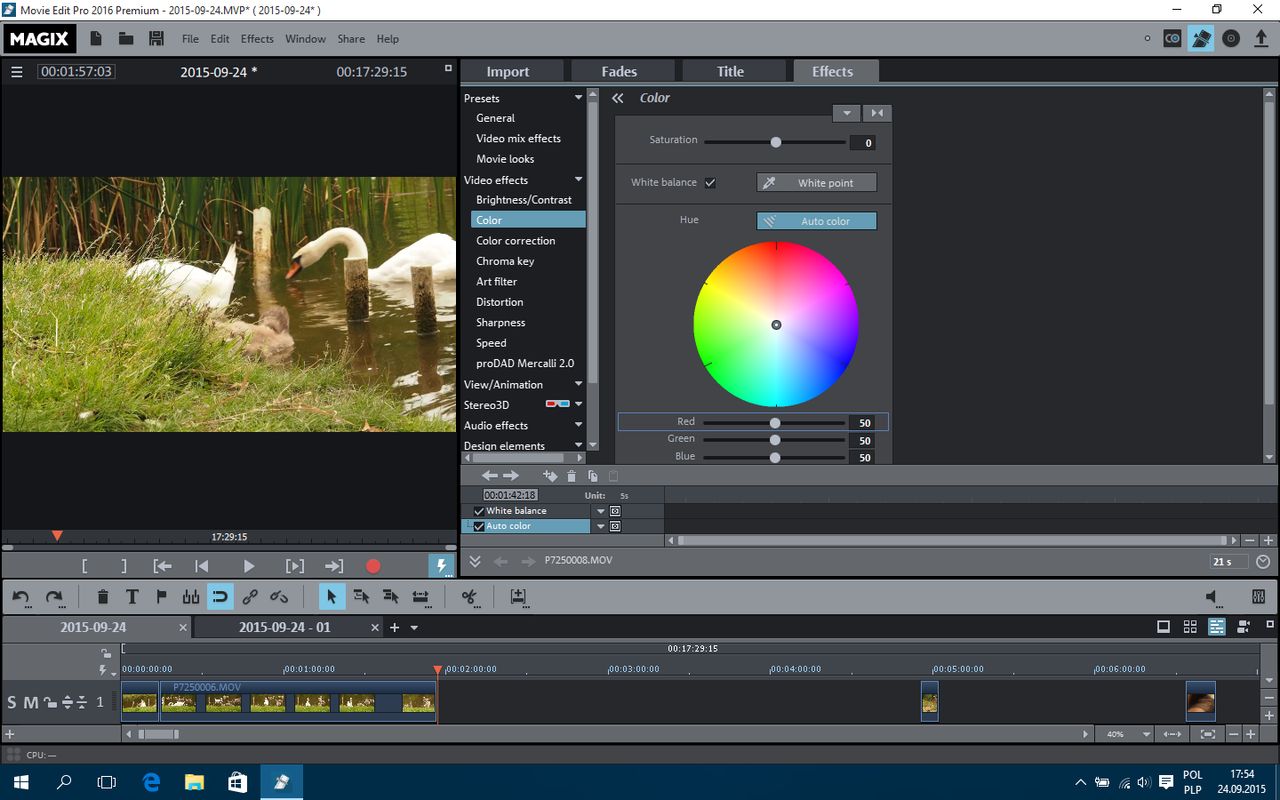Click the Auto color button
The height and width of the screenshot is (800, 1280).
(x=816, y=221)
